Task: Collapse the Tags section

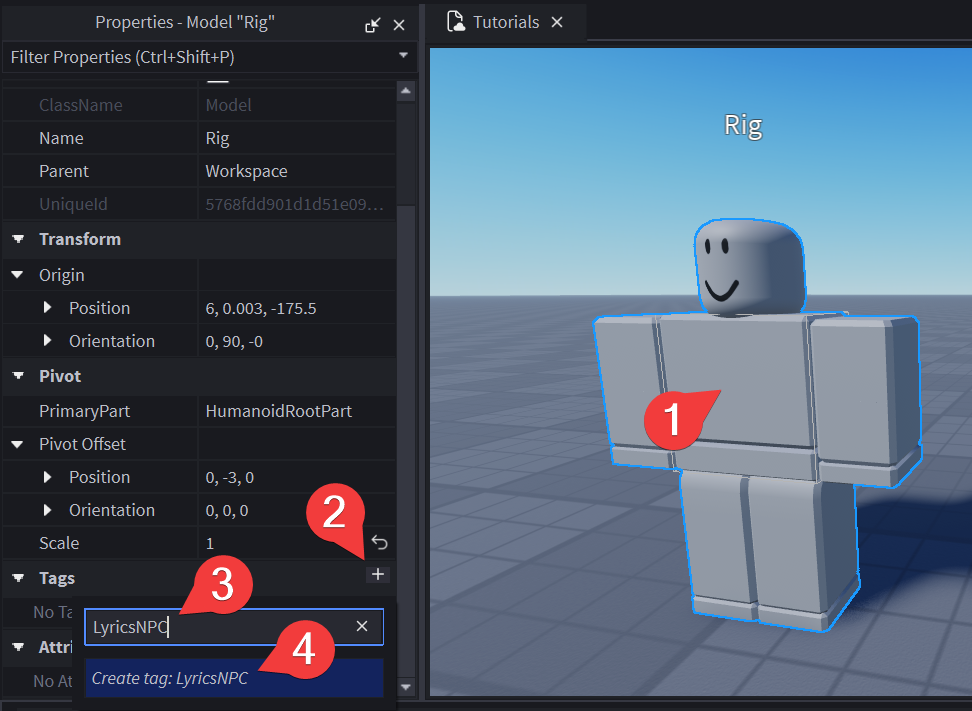Action: [x=18, y=578]
